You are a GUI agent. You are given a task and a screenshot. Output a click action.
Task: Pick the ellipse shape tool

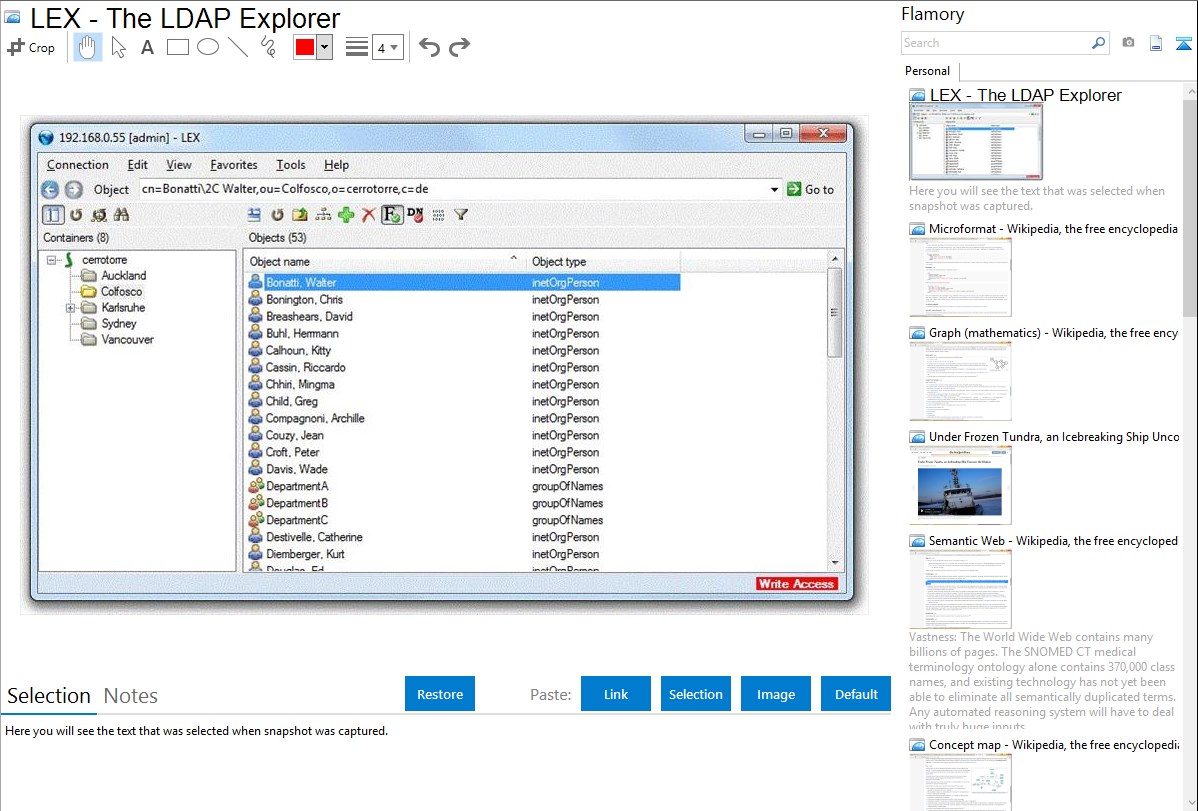[208, 47]
